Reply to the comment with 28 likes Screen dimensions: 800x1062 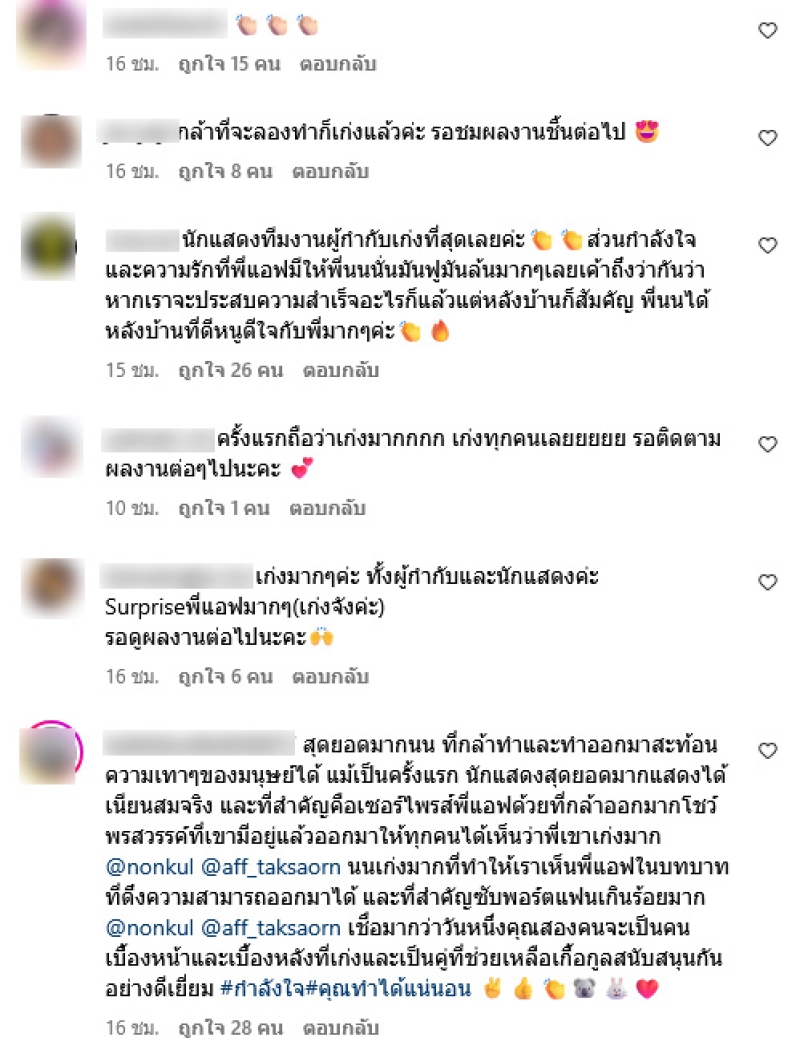(341, 1027)
